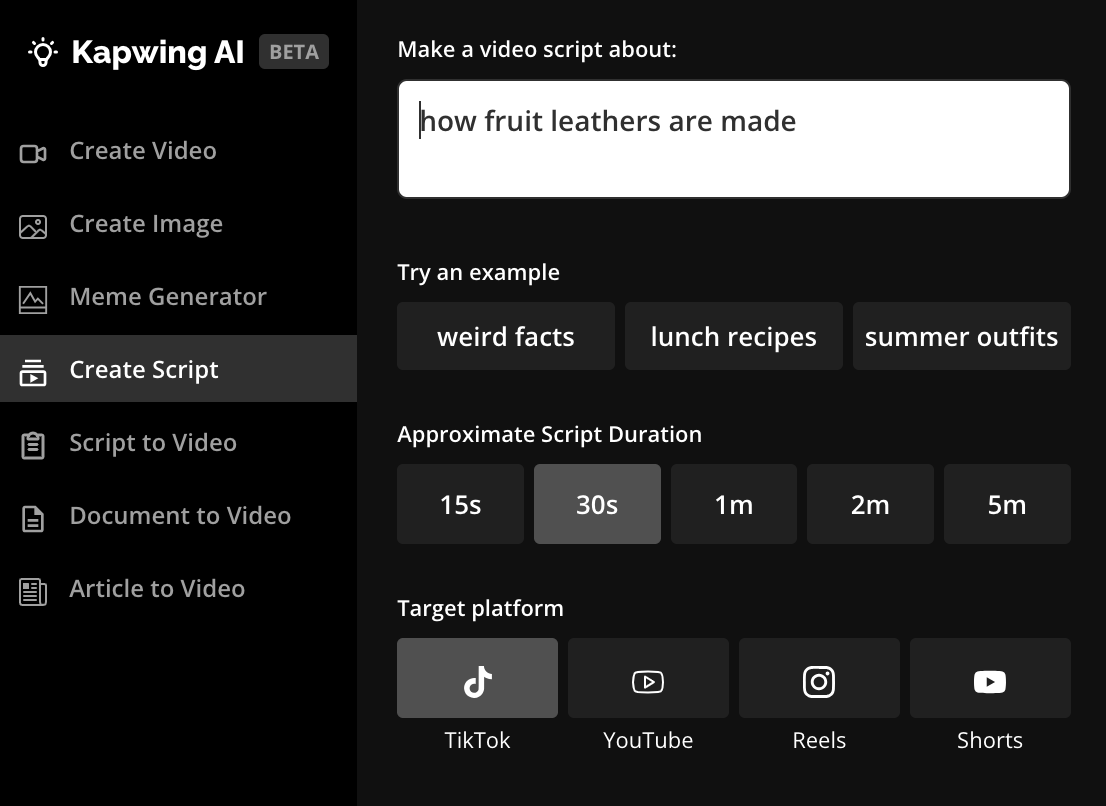Open Create Video from the sidebar

point(142,150)
